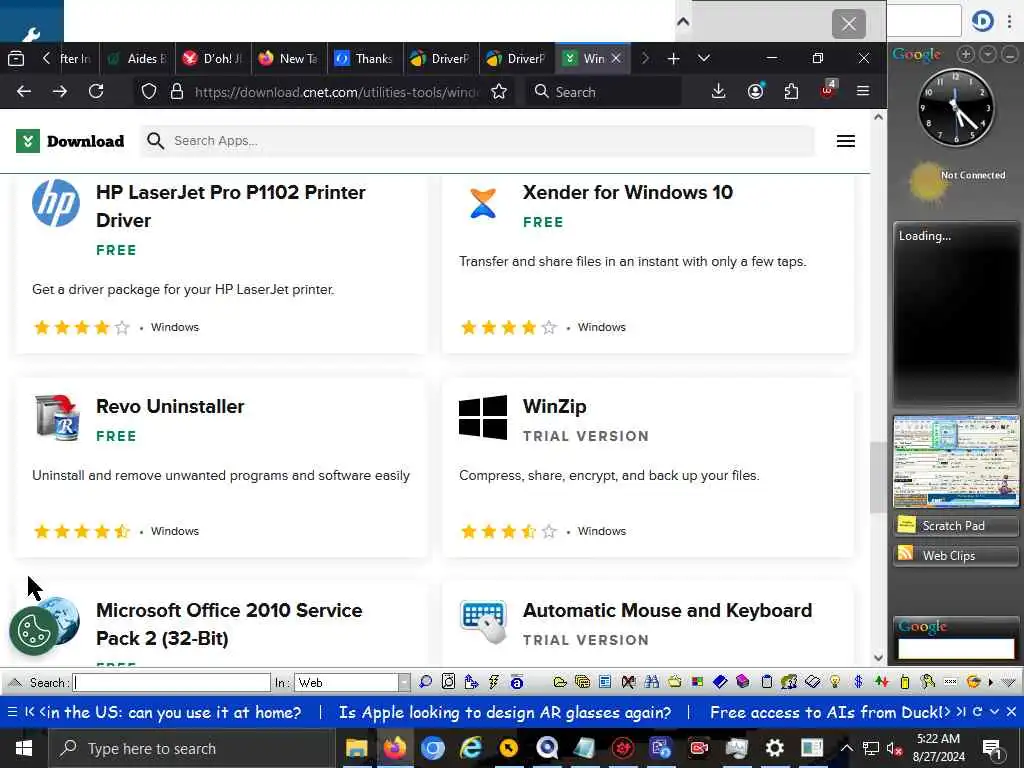The width and height of the screenshot is (1024, 768).
Task: Show hidden system tray icons
Action: point(846,748)
